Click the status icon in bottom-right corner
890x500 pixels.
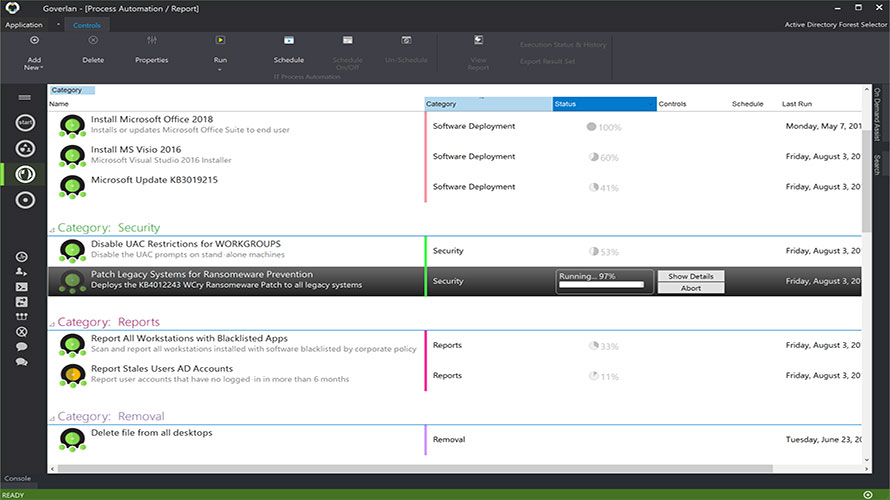tap(868, 492)
